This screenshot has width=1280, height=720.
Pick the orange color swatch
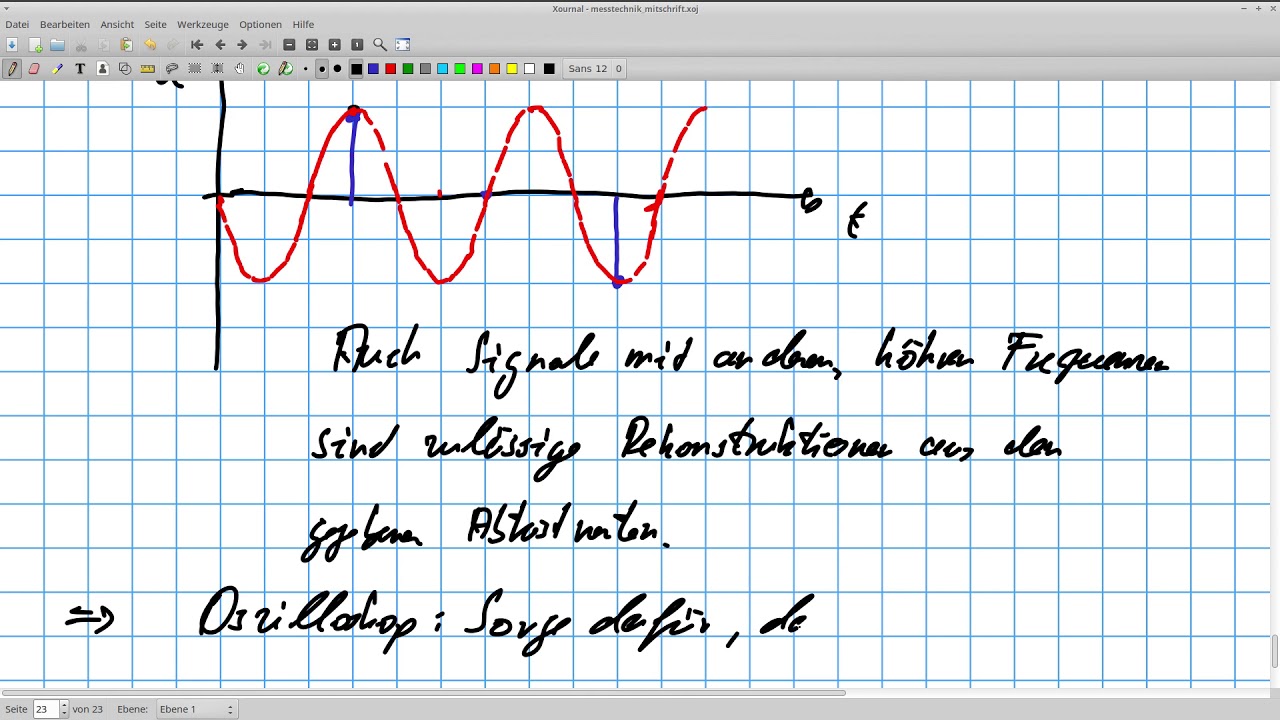coord(494,69)
